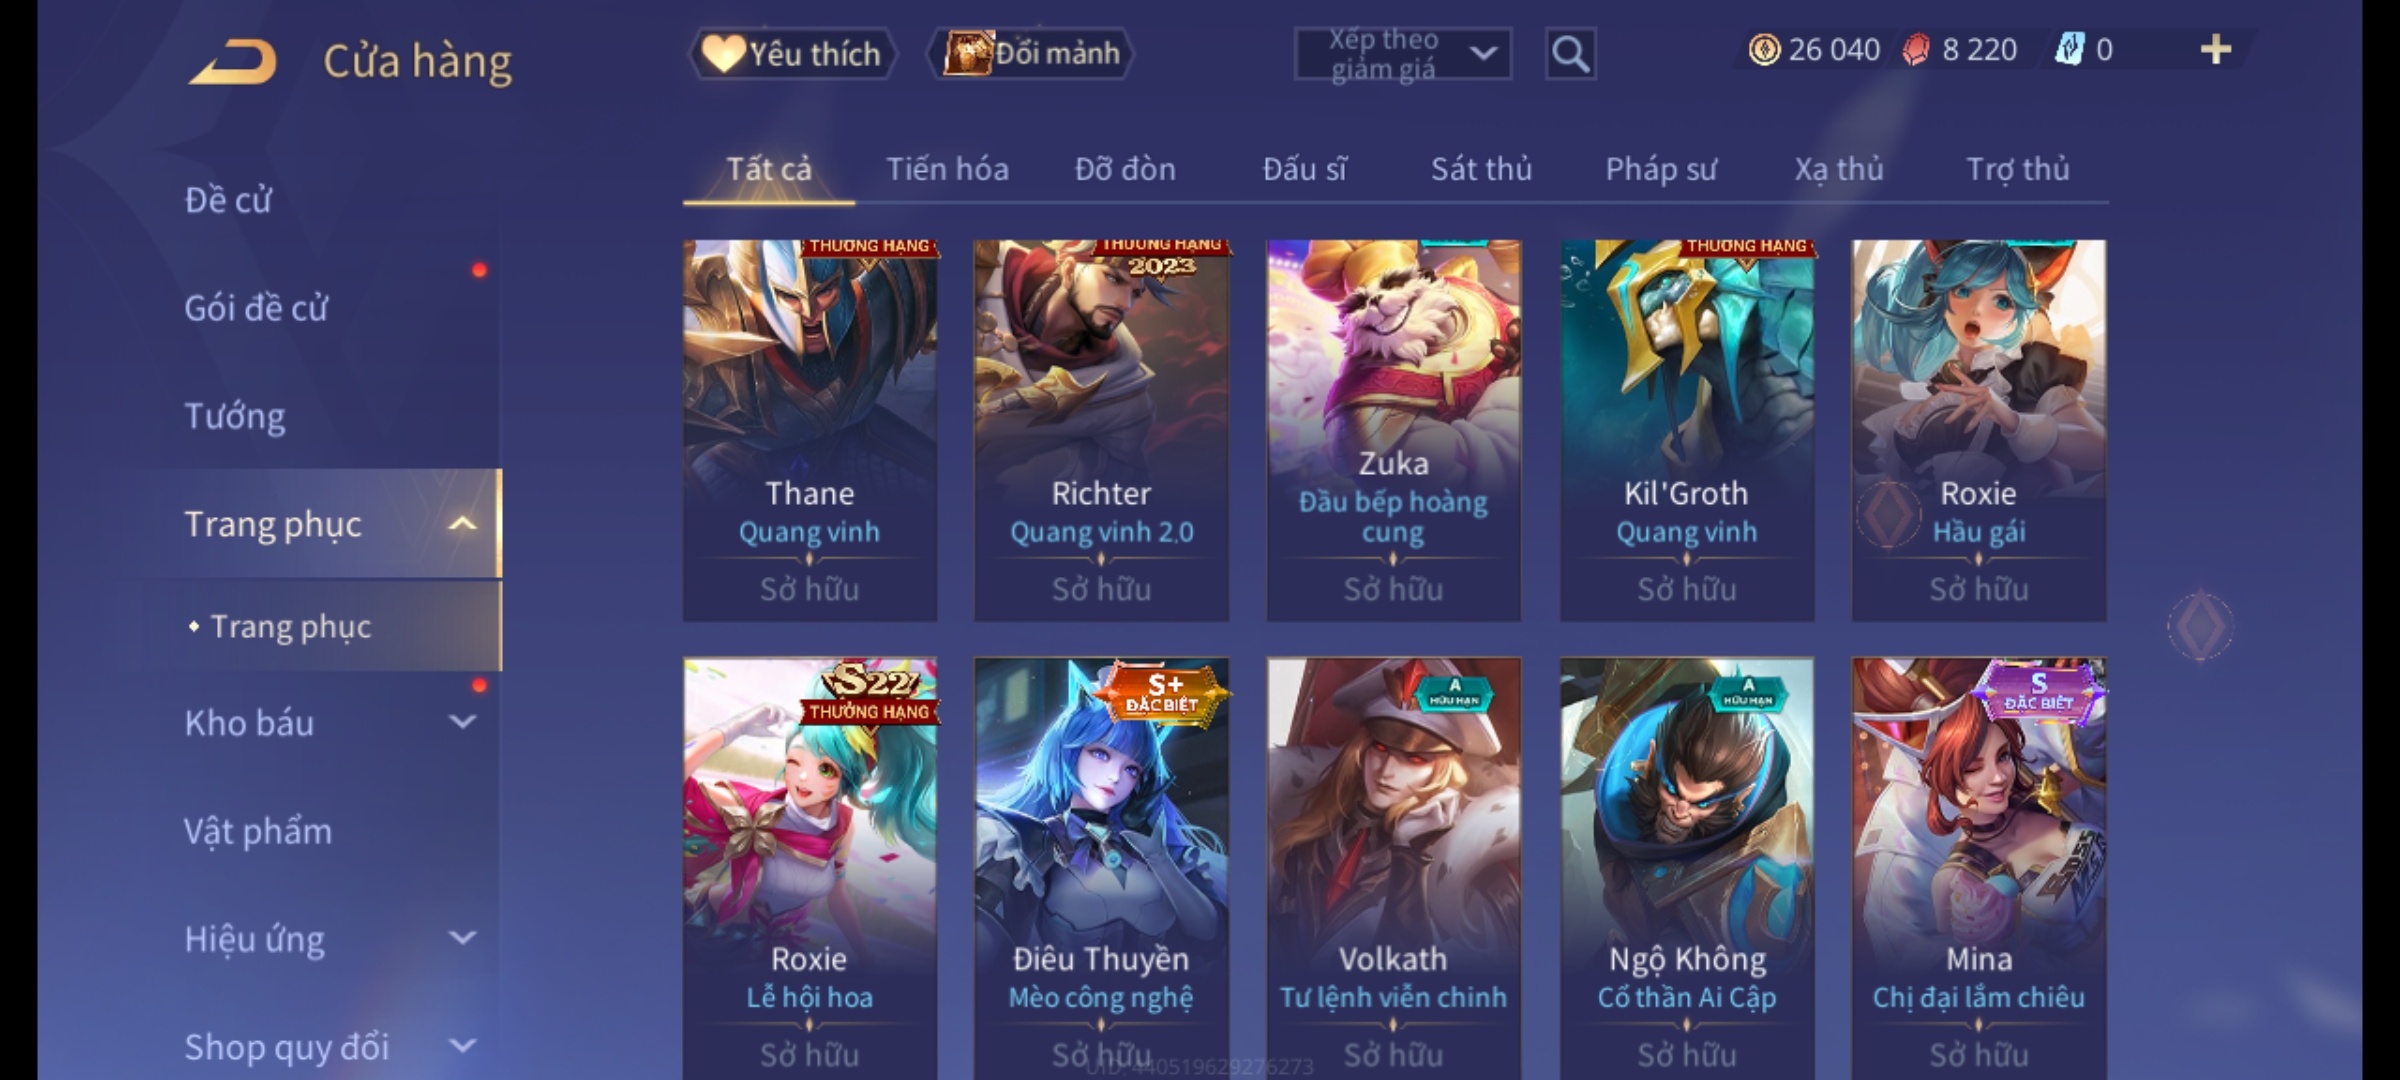Add currency with the plus icon
The height and width of the screenshot is (1080, 2400).
2216,49
